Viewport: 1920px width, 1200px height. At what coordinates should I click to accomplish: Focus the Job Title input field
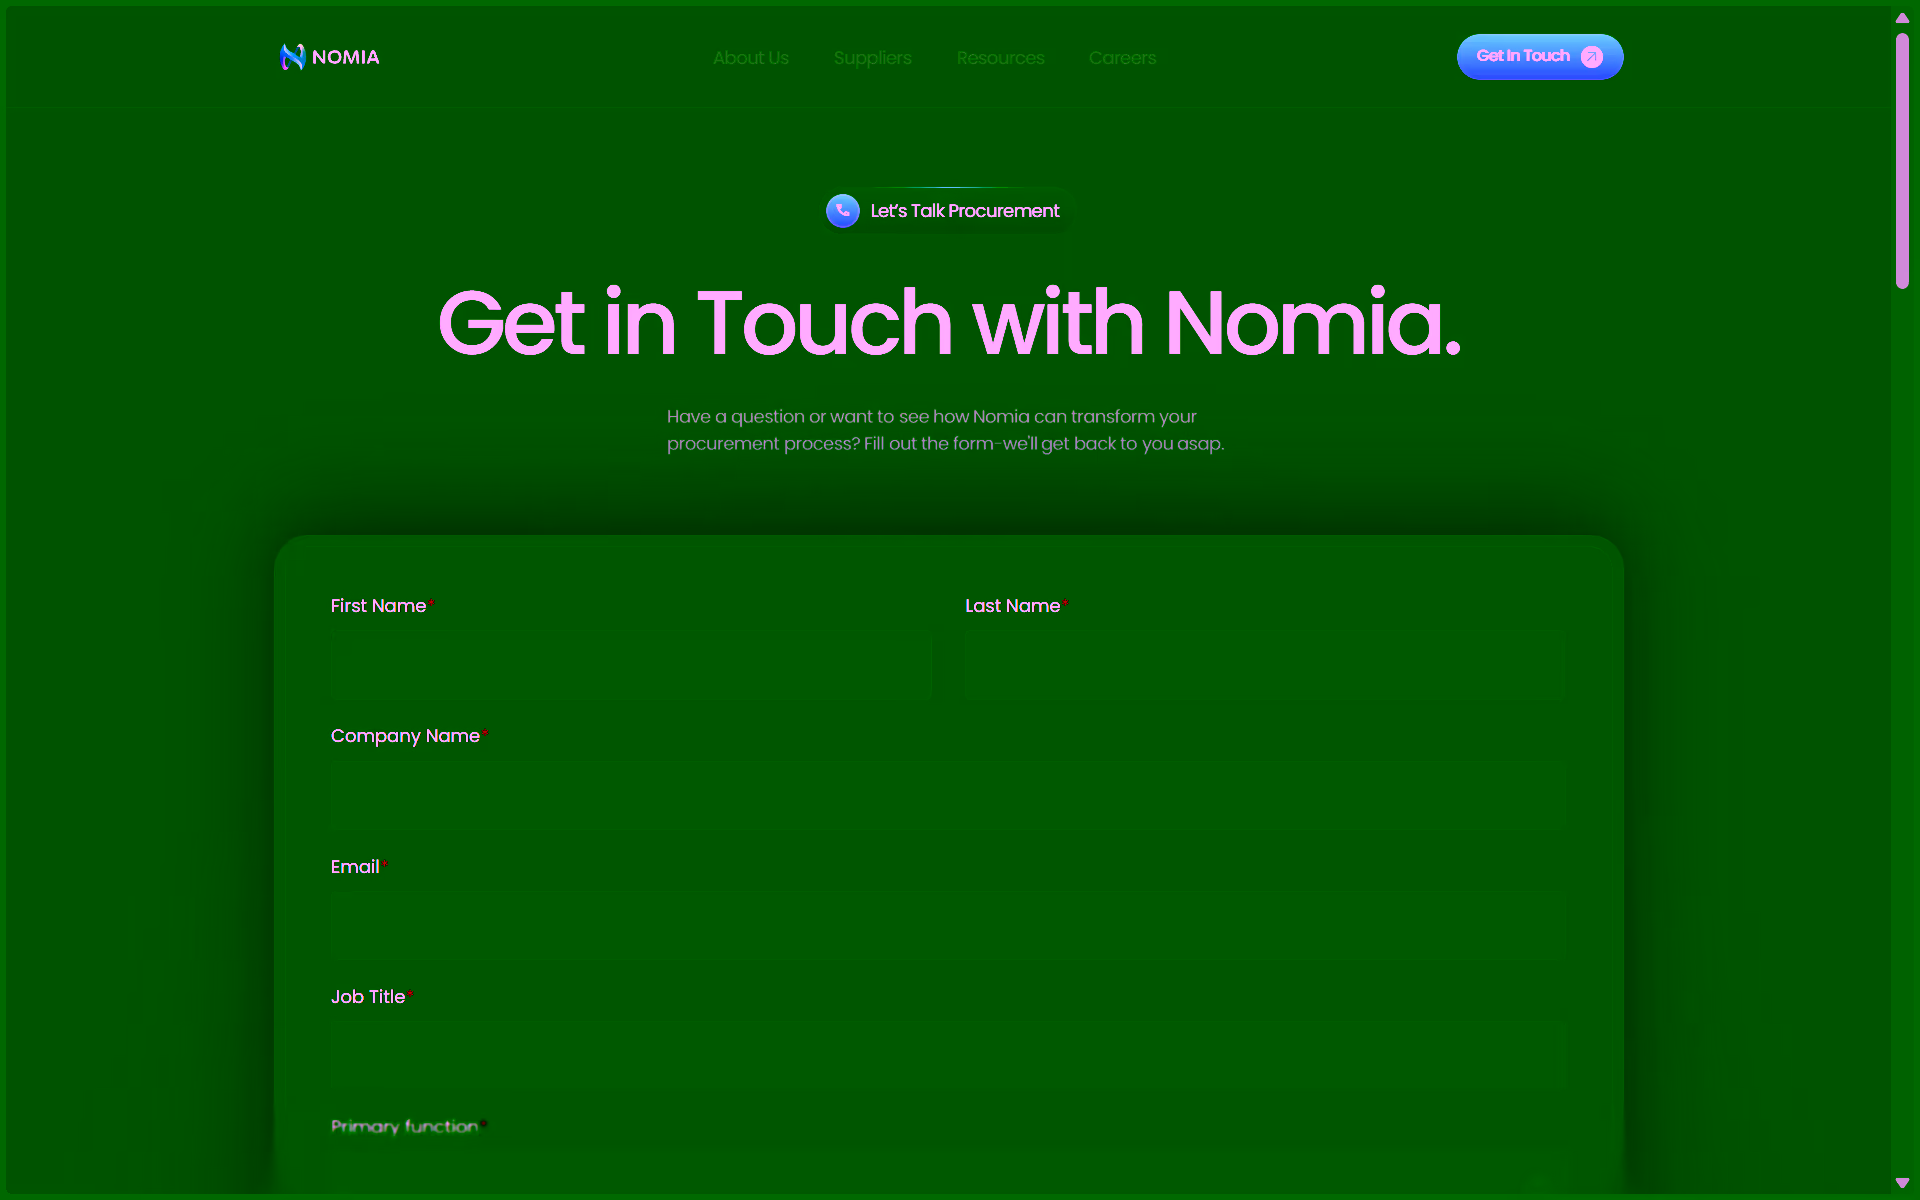948,1056
